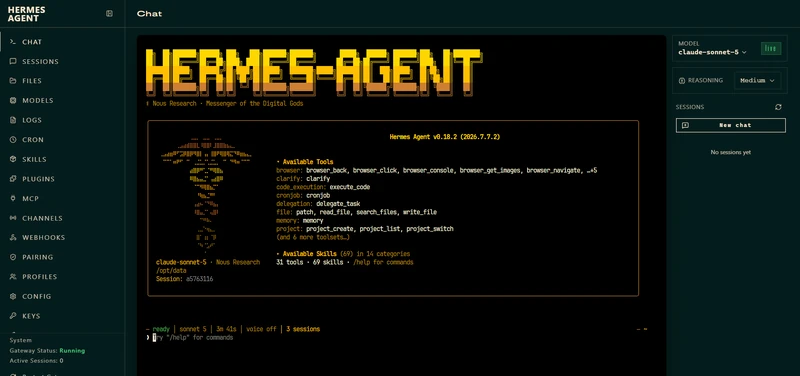Navigate to Pairing page
The width and height of the screenshot is (800, 376).
62,257
